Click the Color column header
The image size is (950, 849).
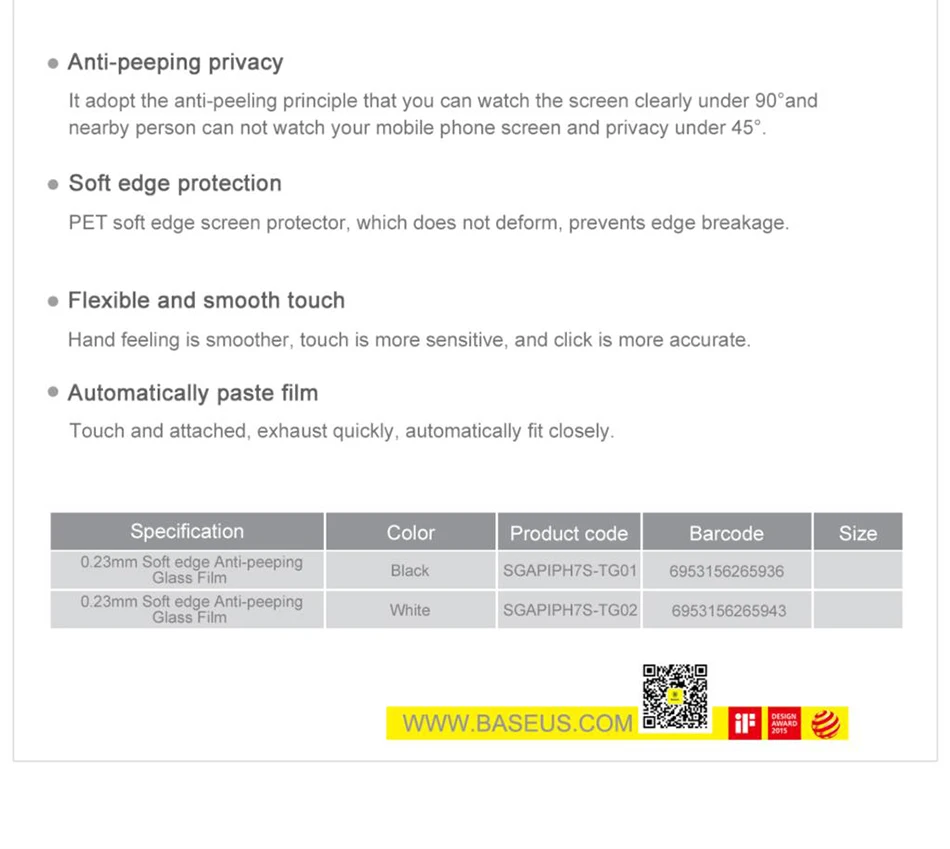(410, 533)
